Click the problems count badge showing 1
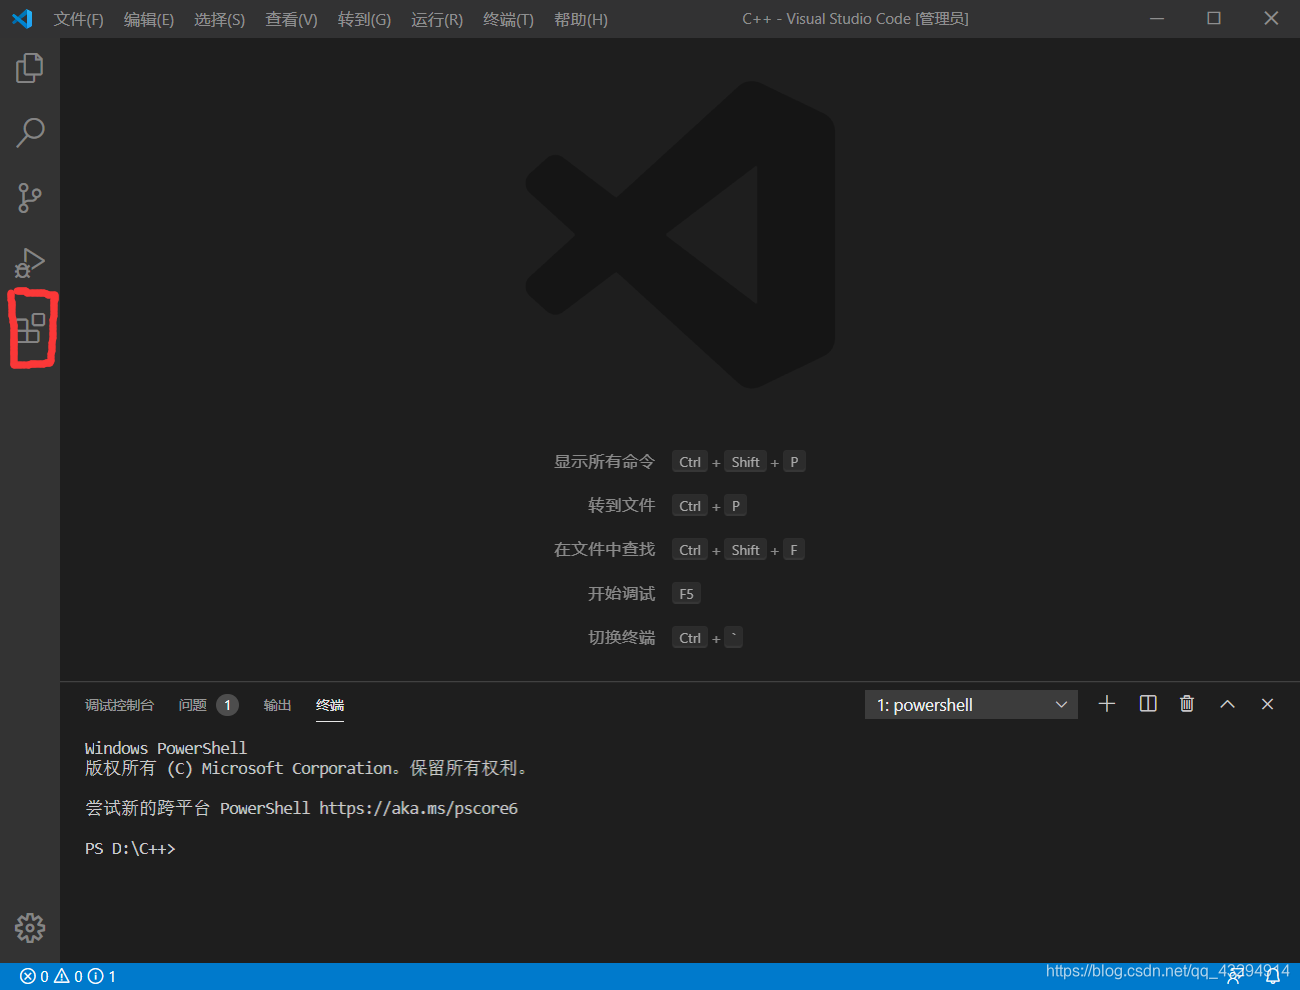The width and height of the screenshot is (1300, 990). point(227,705)
